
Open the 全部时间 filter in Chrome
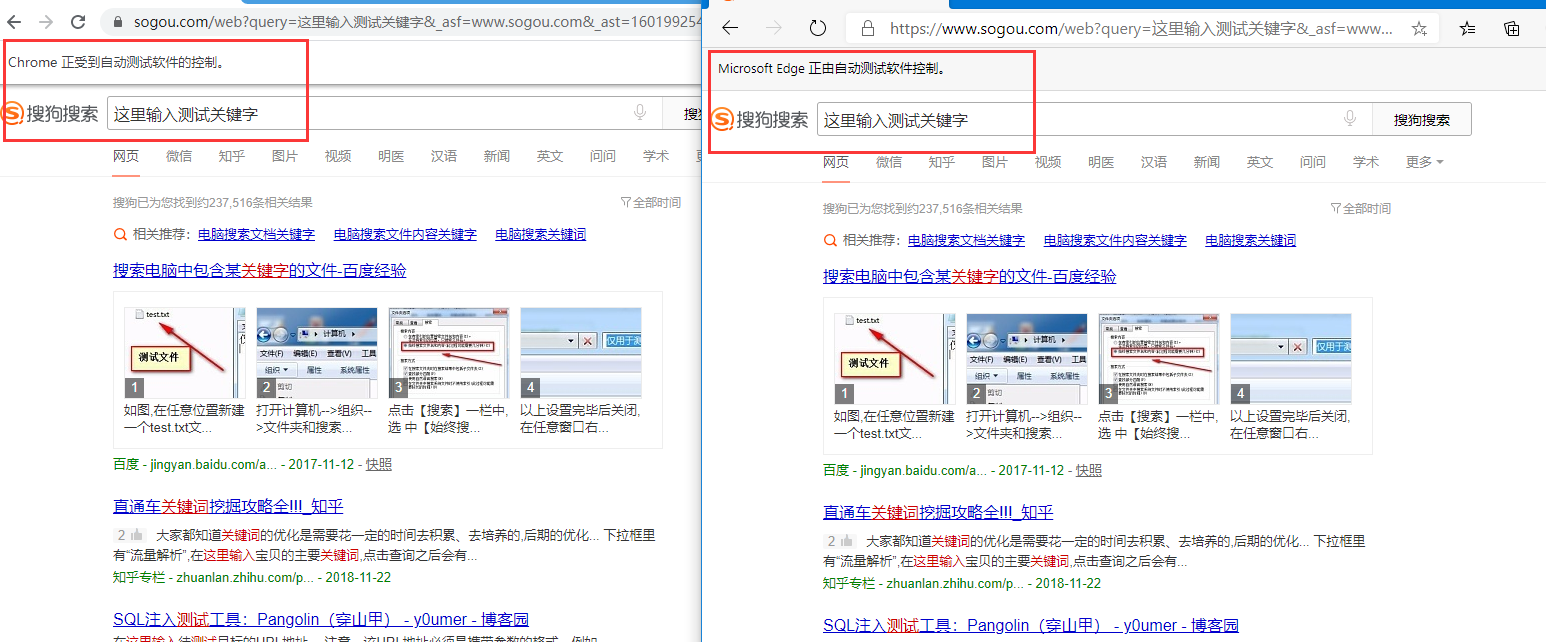pos(651,202)
